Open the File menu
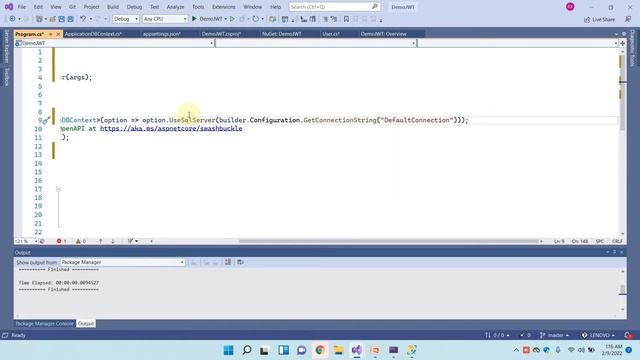The image size is (640, 360). click(22, 7)
